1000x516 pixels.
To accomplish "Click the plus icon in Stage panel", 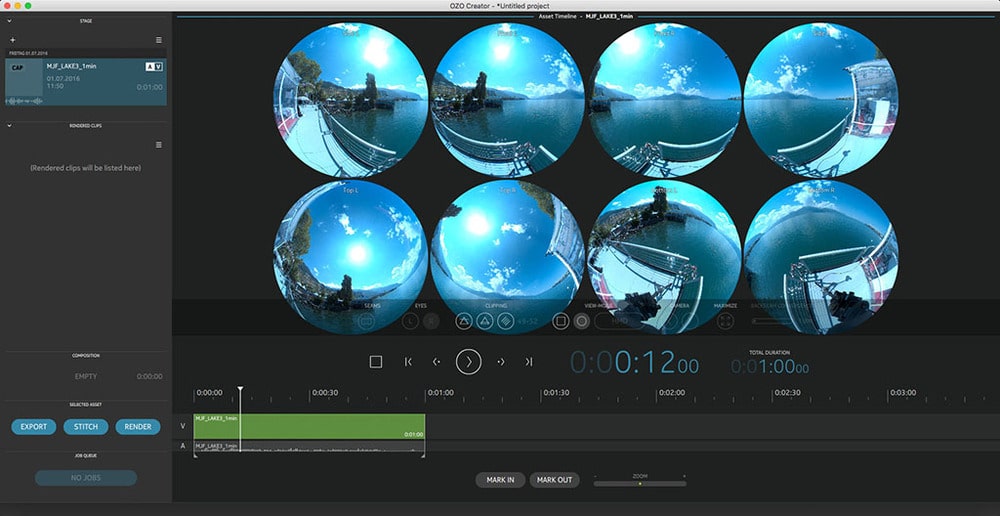I will 12,40.
